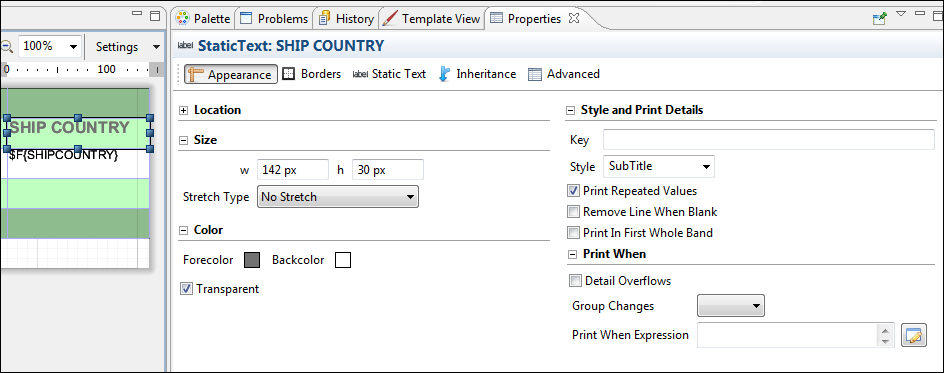Pick the Backcolor white swatch
This screenshot has height=373, width=944.
tap(343, 260)
